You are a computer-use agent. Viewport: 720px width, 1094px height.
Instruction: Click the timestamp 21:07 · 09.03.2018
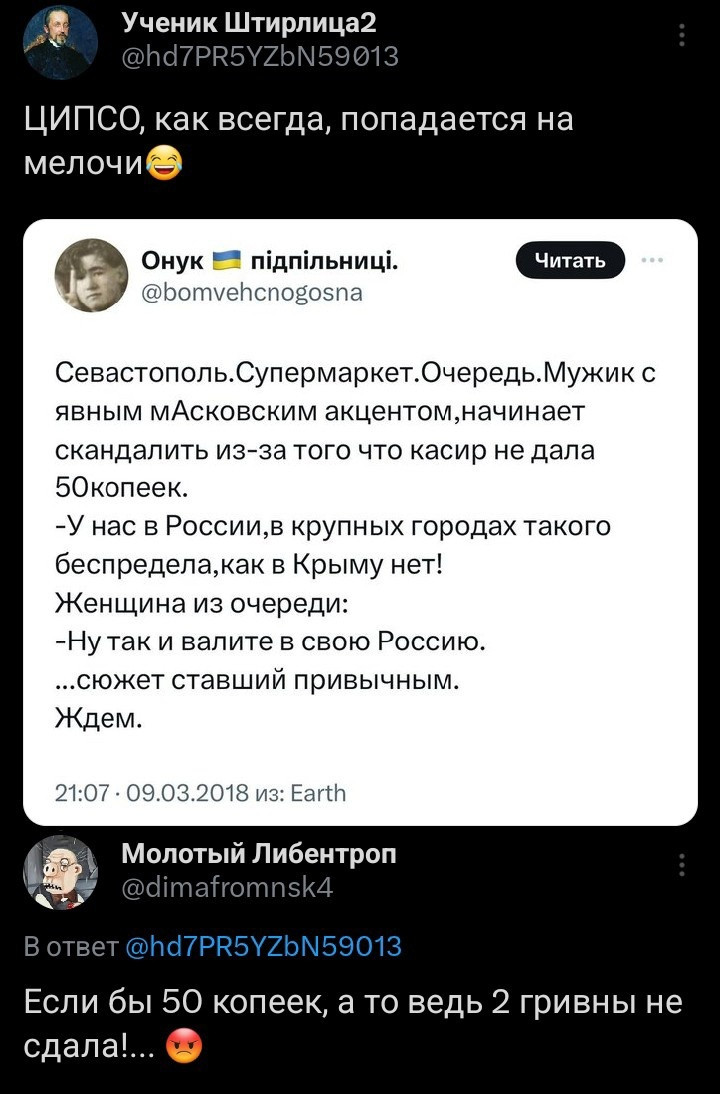[153, 793]
